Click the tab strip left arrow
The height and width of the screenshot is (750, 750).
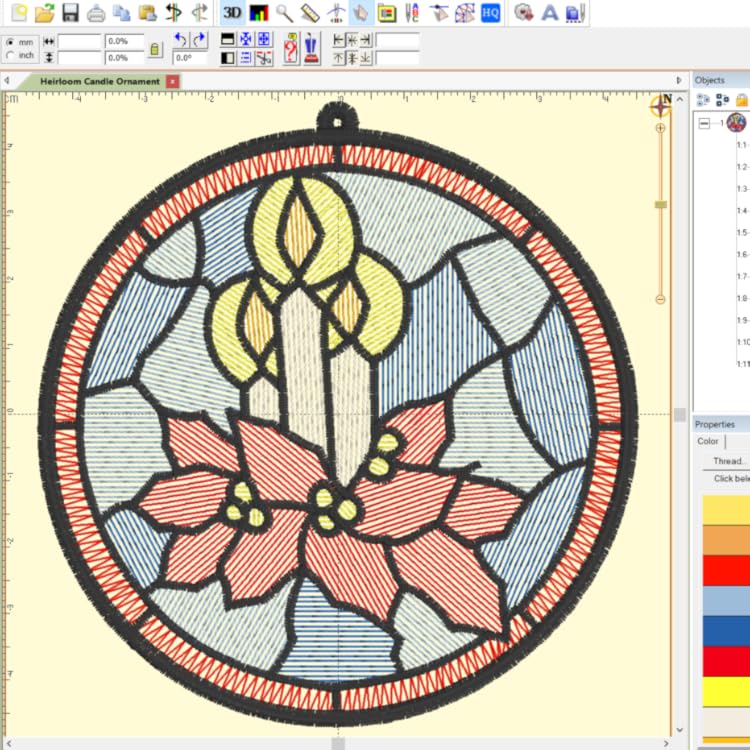tap(6, 81)
